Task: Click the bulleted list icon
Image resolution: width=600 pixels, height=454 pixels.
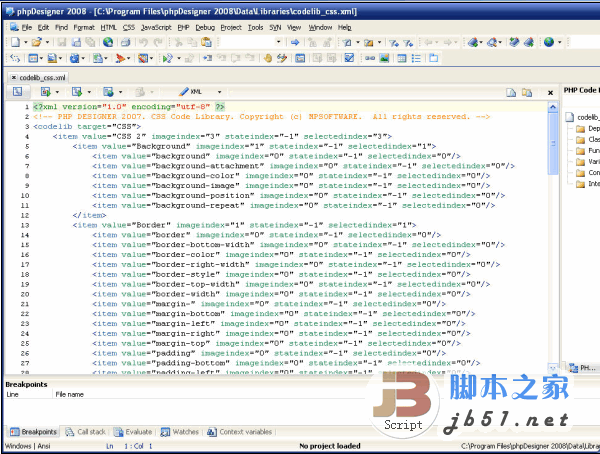Action: coord(416,58)
